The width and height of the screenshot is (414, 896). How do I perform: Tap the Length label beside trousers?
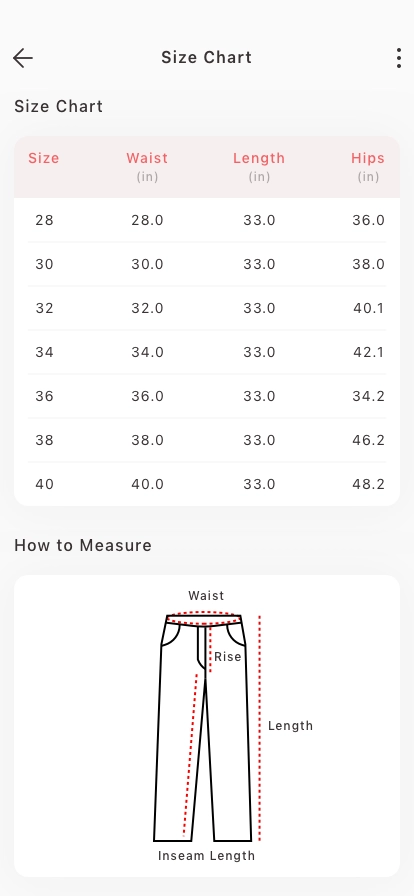290,726
